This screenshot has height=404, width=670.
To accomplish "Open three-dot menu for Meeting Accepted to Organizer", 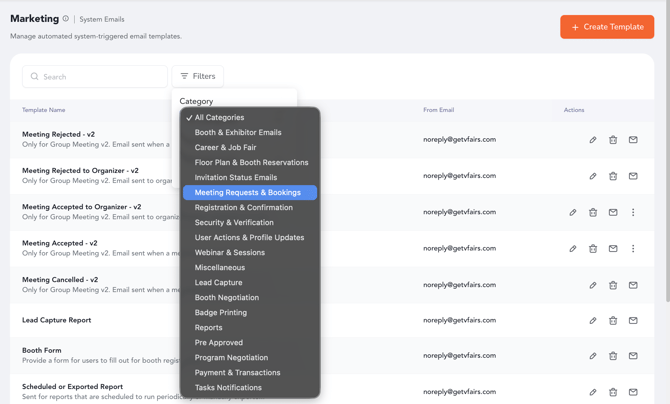I will coord(633,212).
